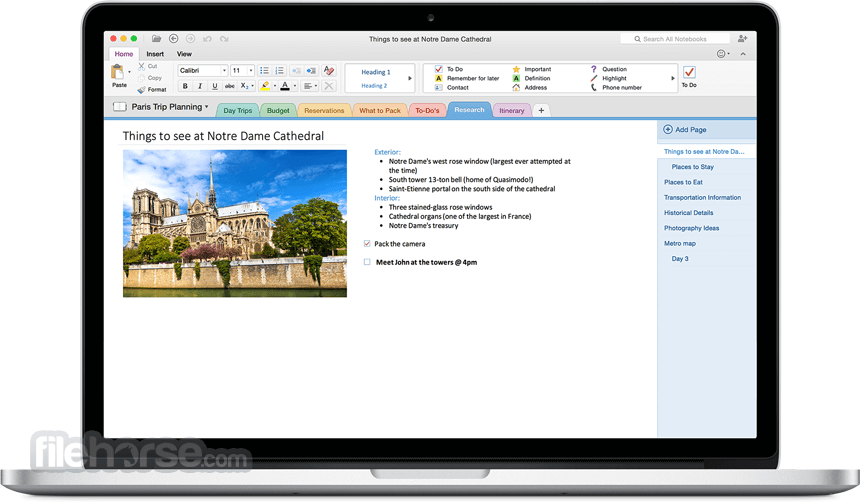Open the paragraph alignment dropdown
860x503 pixels.
310,86
